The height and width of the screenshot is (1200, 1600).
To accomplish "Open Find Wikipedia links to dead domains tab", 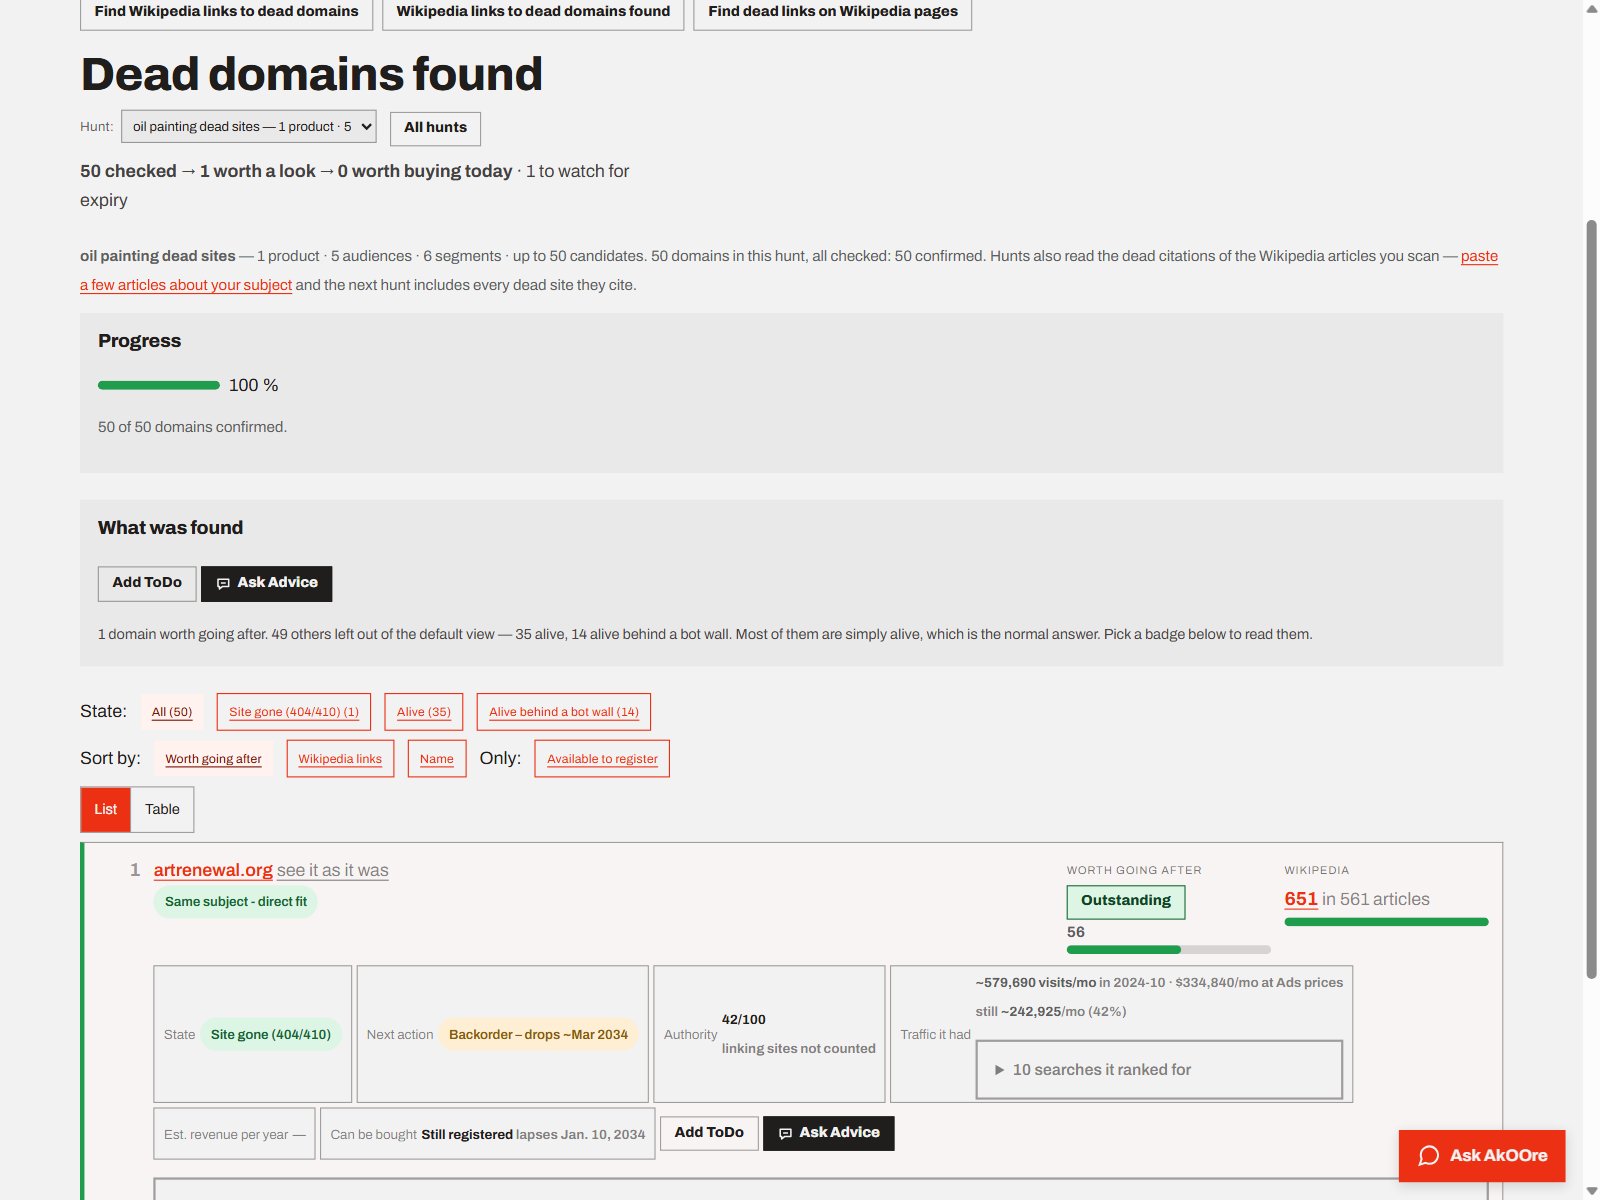I will 226,12.
